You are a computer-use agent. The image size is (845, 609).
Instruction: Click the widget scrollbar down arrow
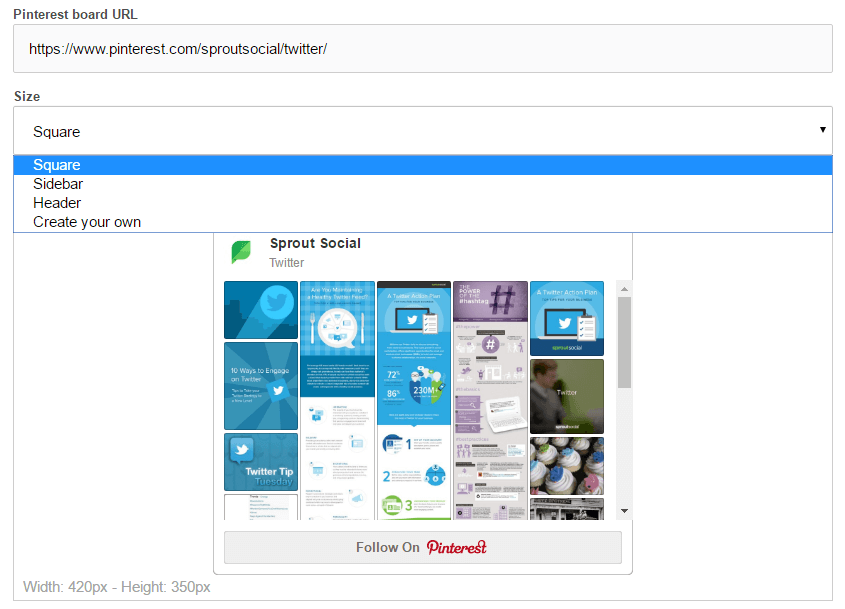[625, 511]
